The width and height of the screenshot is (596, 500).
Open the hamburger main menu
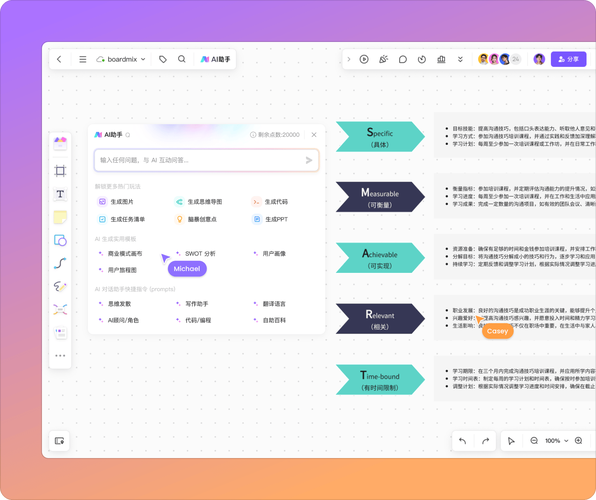(x=82, y=59)
